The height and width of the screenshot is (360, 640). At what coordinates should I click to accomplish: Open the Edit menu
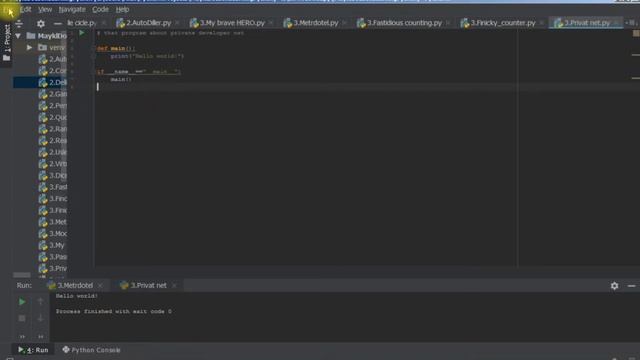[x=25, y=9]
